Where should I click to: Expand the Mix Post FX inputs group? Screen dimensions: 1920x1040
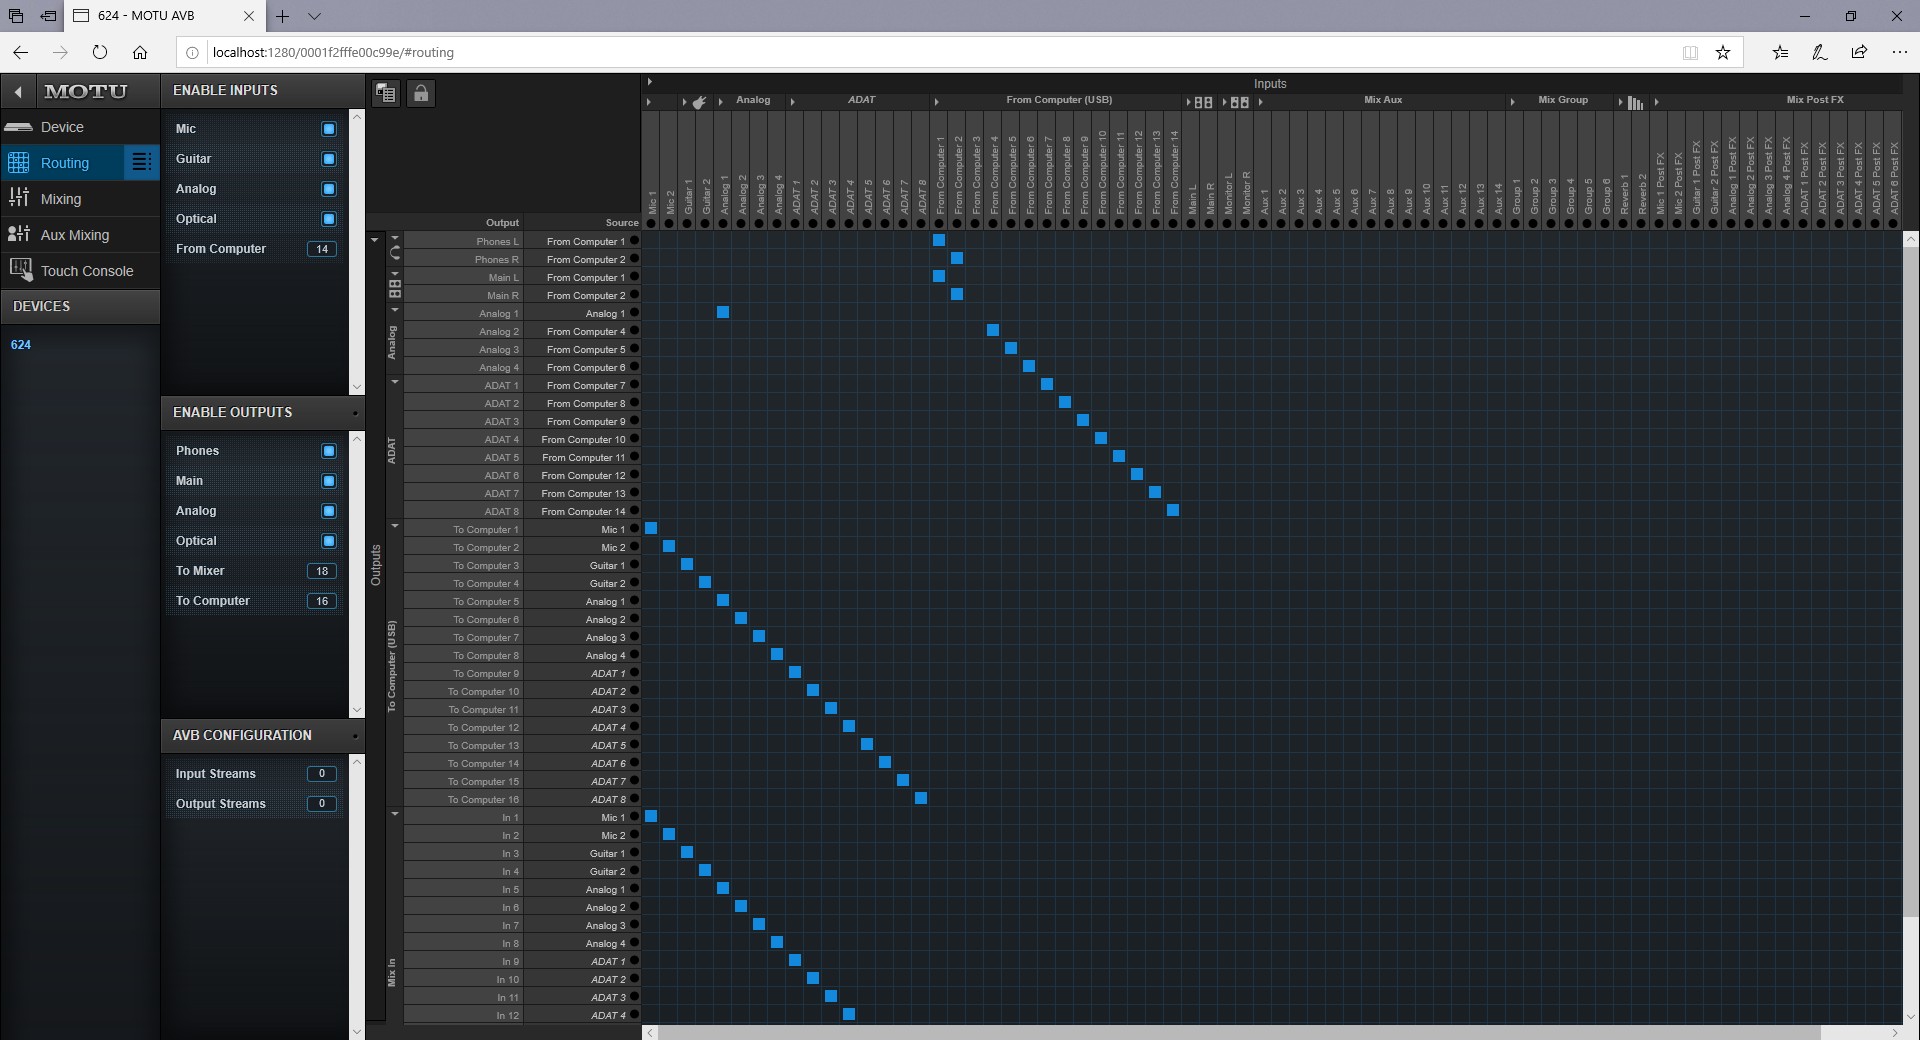coord(1656,101)
